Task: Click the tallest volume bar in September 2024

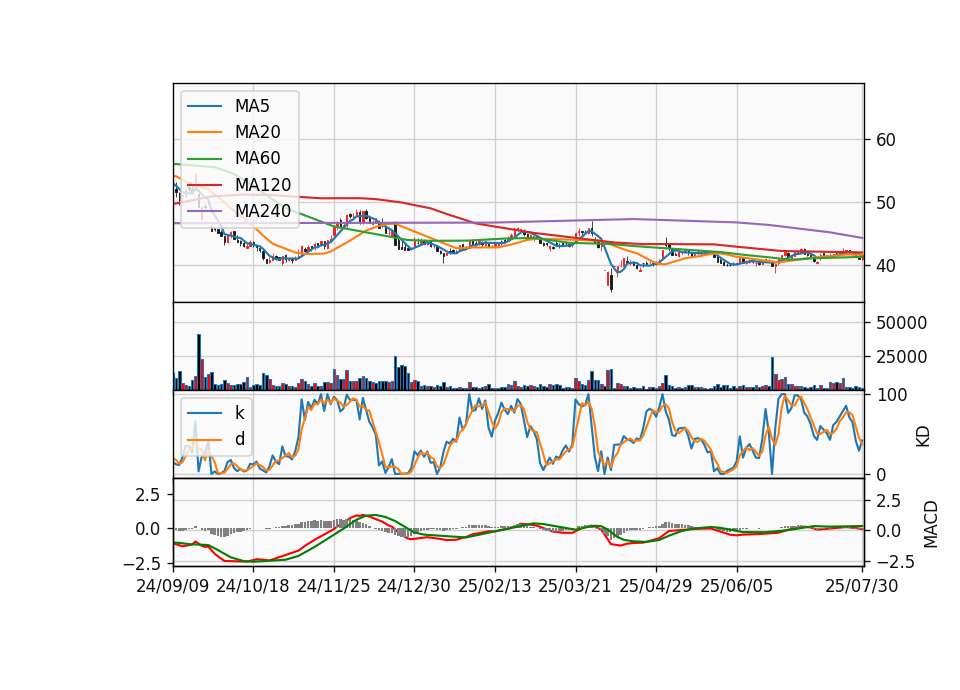Action: pos(199,362)
